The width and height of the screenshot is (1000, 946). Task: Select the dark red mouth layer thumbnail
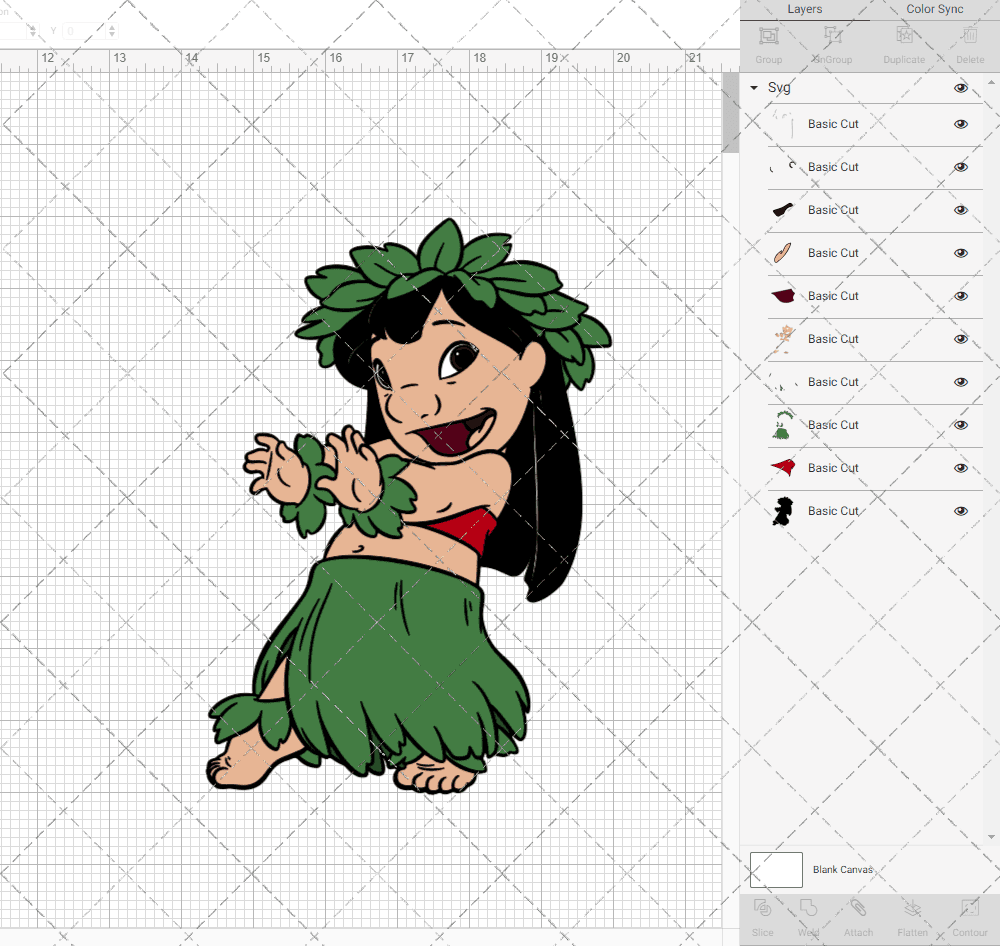click(x=783, y=296)
